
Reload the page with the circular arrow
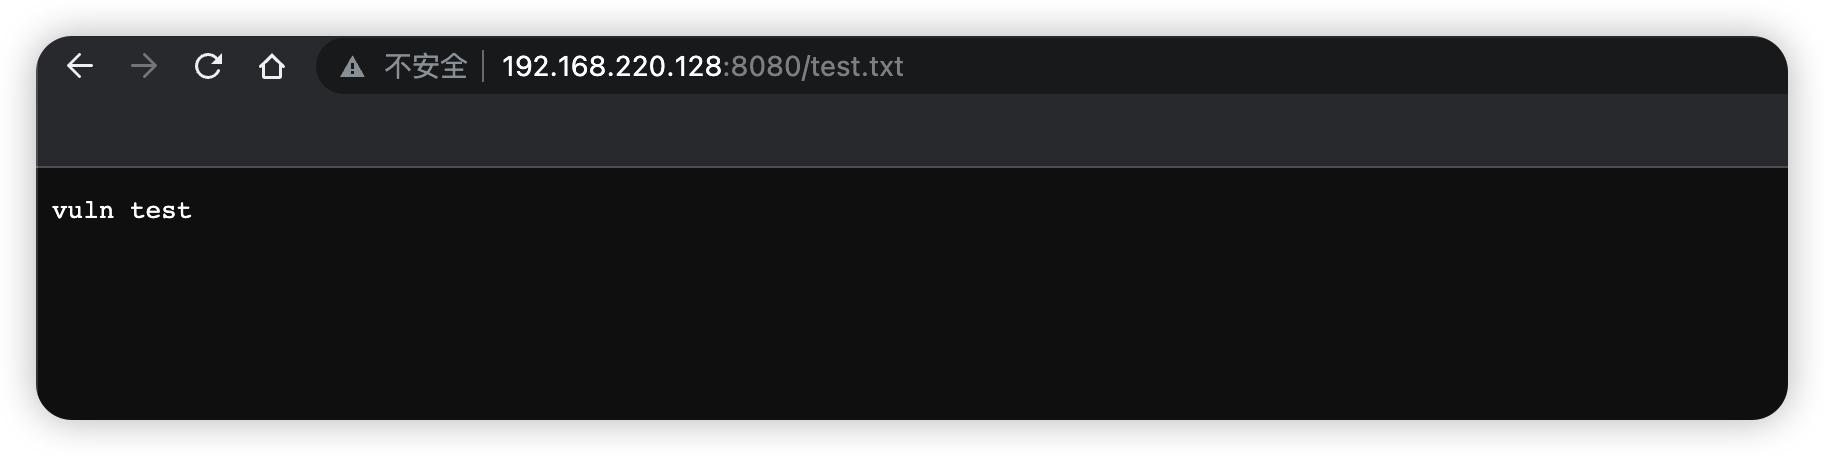pos(208,66)
